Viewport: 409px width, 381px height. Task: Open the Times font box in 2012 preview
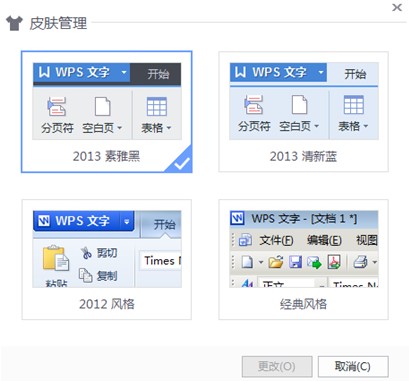pyautogui.click(x=160, y=260)
